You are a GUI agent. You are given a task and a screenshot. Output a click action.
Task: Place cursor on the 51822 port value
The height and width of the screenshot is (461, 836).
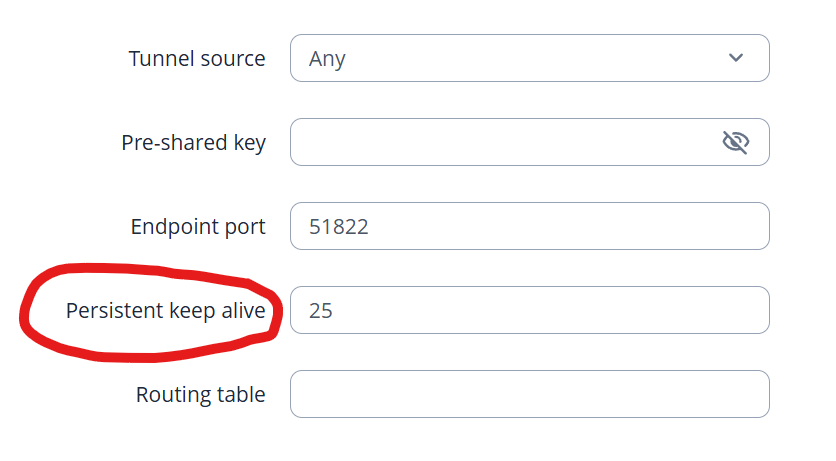tap(339, 227)
